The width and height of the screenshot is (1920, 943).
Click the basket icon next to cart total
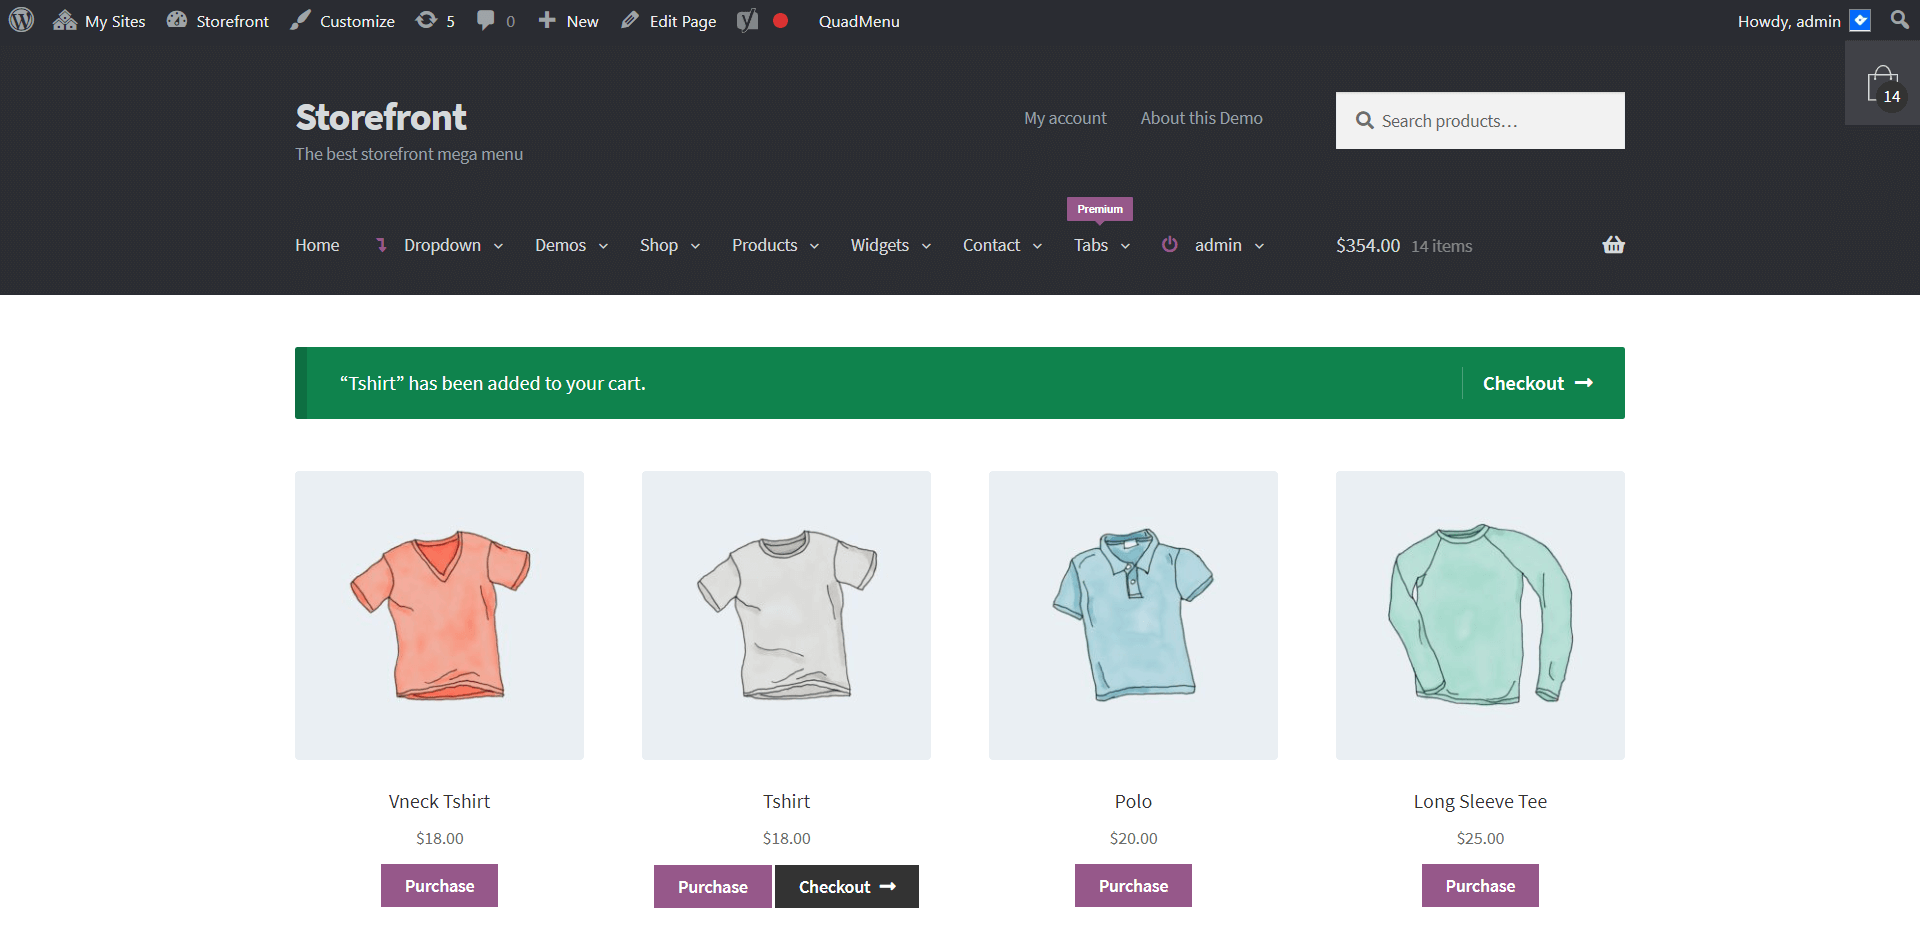(1613, 245)
